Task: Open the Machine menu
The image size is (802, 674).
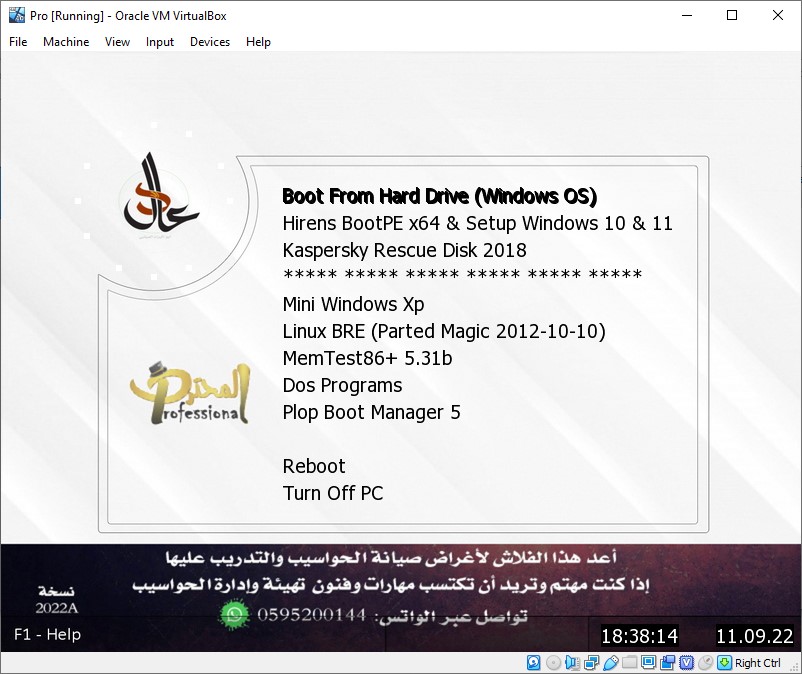Action: (66, 42)
